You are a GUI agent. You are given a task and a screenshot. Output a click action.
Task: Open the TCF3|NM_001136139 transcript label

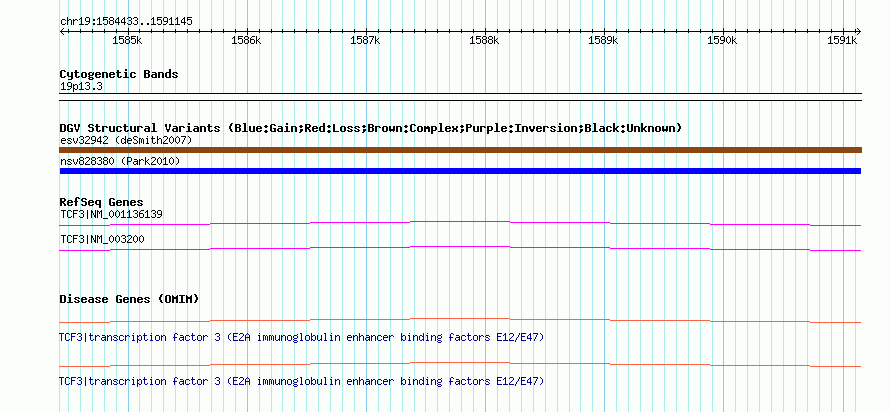pyautogui.click(x=111, y=215)
